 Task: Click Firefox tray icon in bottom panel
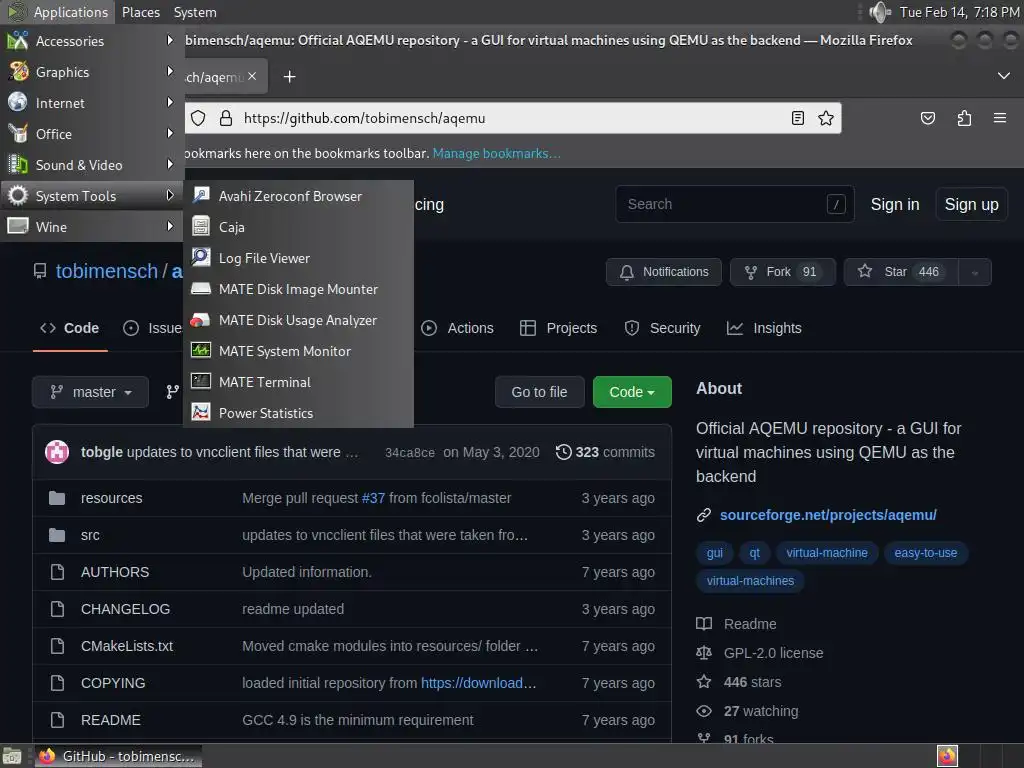(x=947, y=756)
